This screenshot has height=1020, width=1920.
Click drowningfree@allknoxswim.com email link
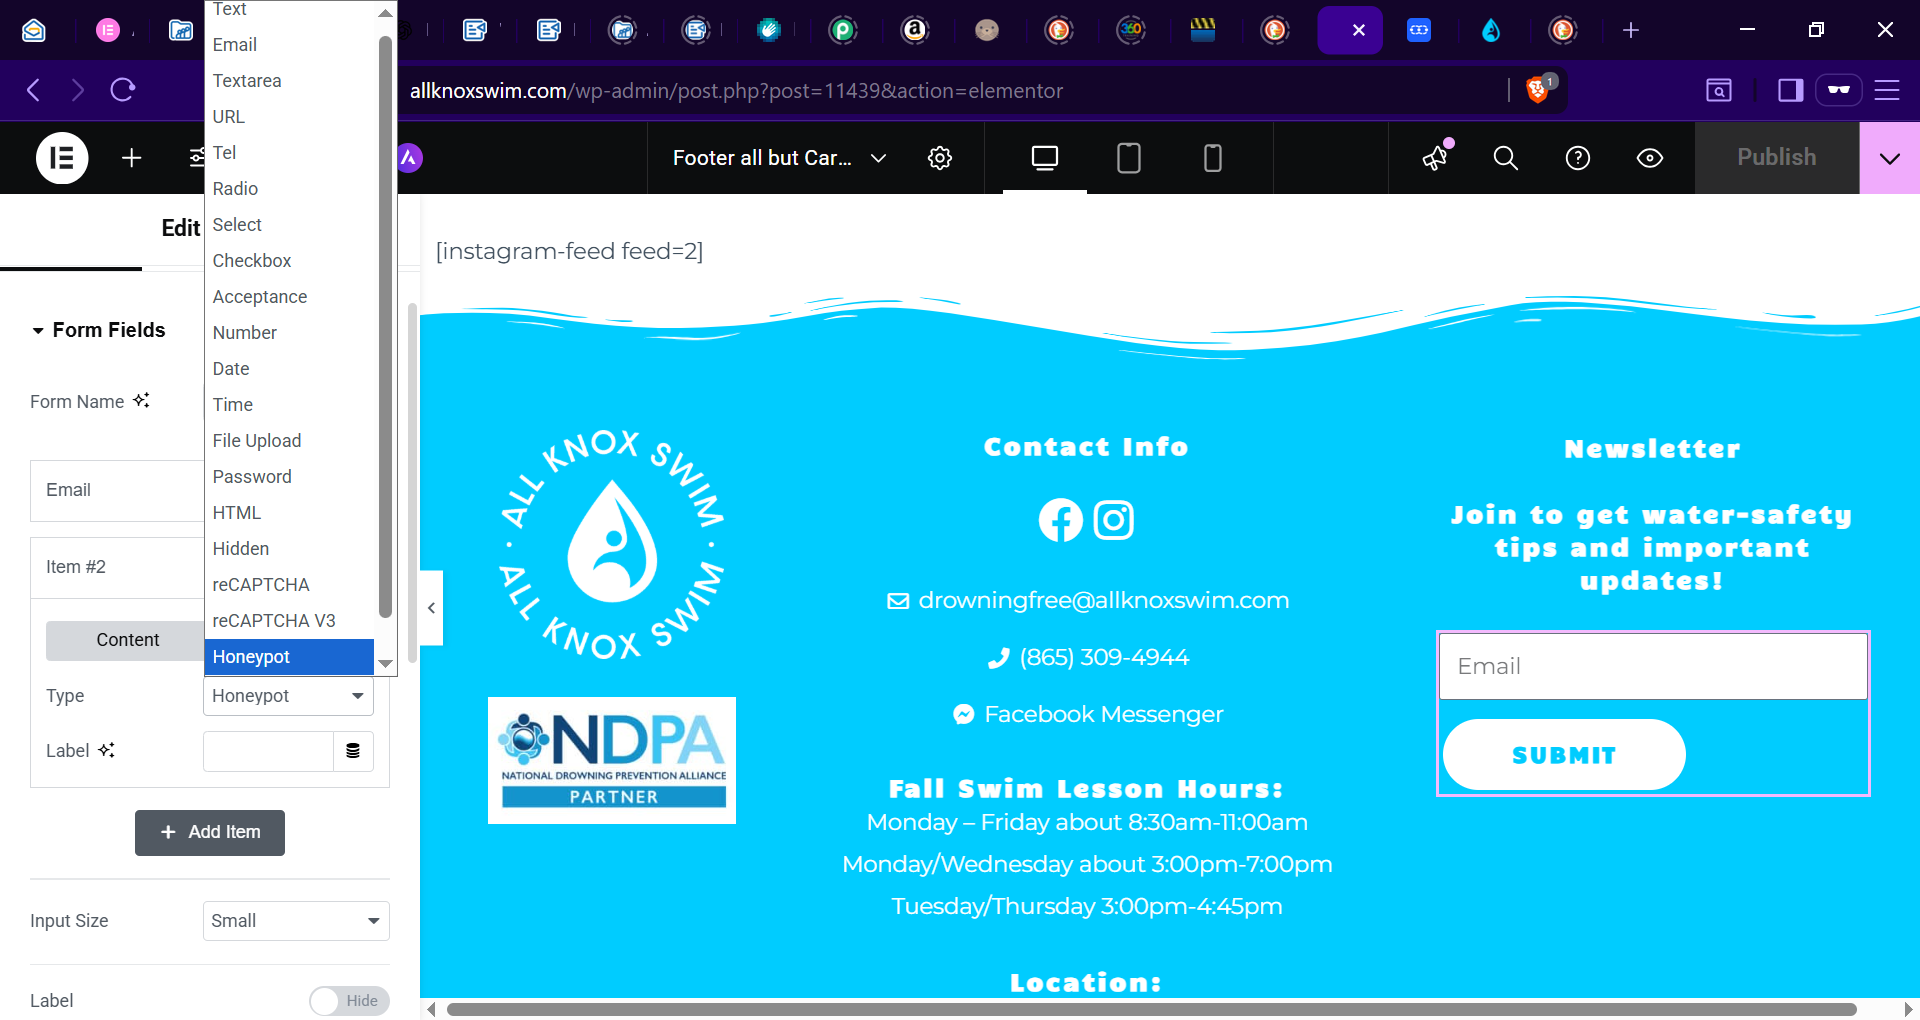(1103, 600)
